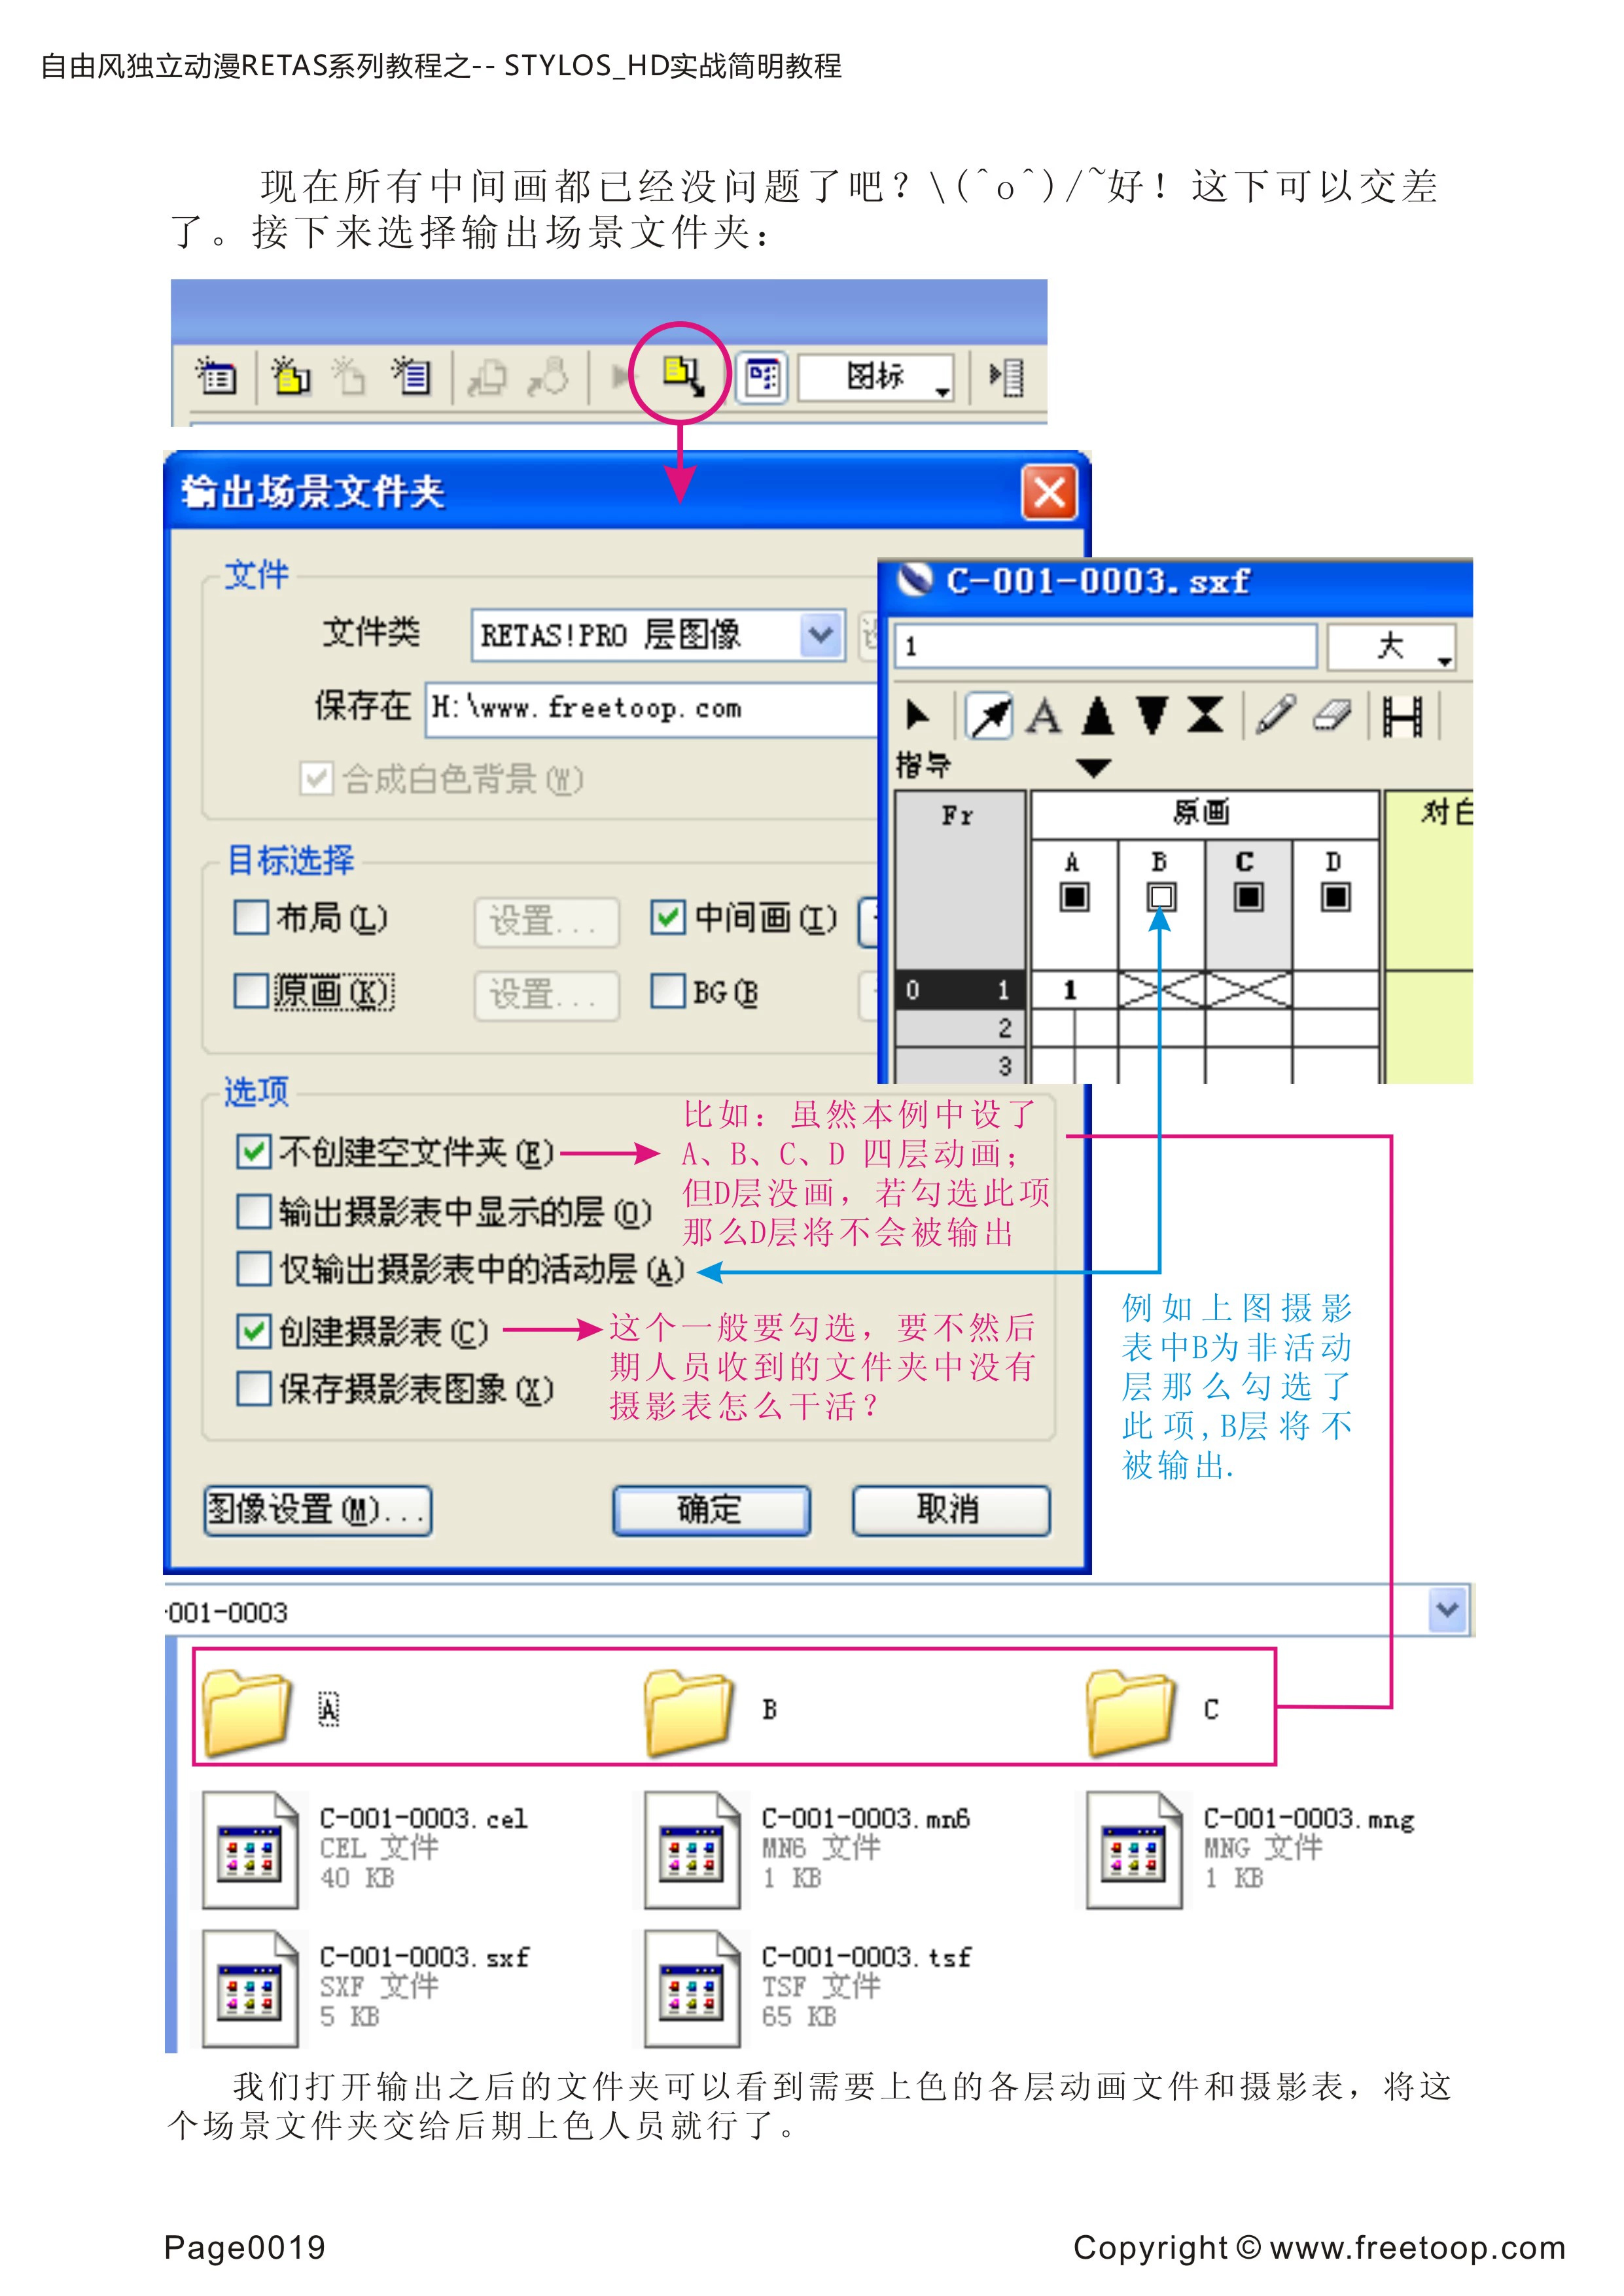Toggle 创建摄影表(C) checkbox
The image size is (1624, 2296).
[x=253, y=1331]
